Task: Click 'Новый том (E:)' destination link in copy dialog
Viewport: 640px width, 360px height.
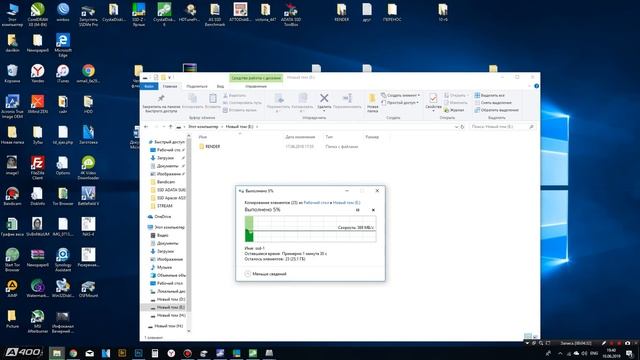Action: click(x=347, y=203)
